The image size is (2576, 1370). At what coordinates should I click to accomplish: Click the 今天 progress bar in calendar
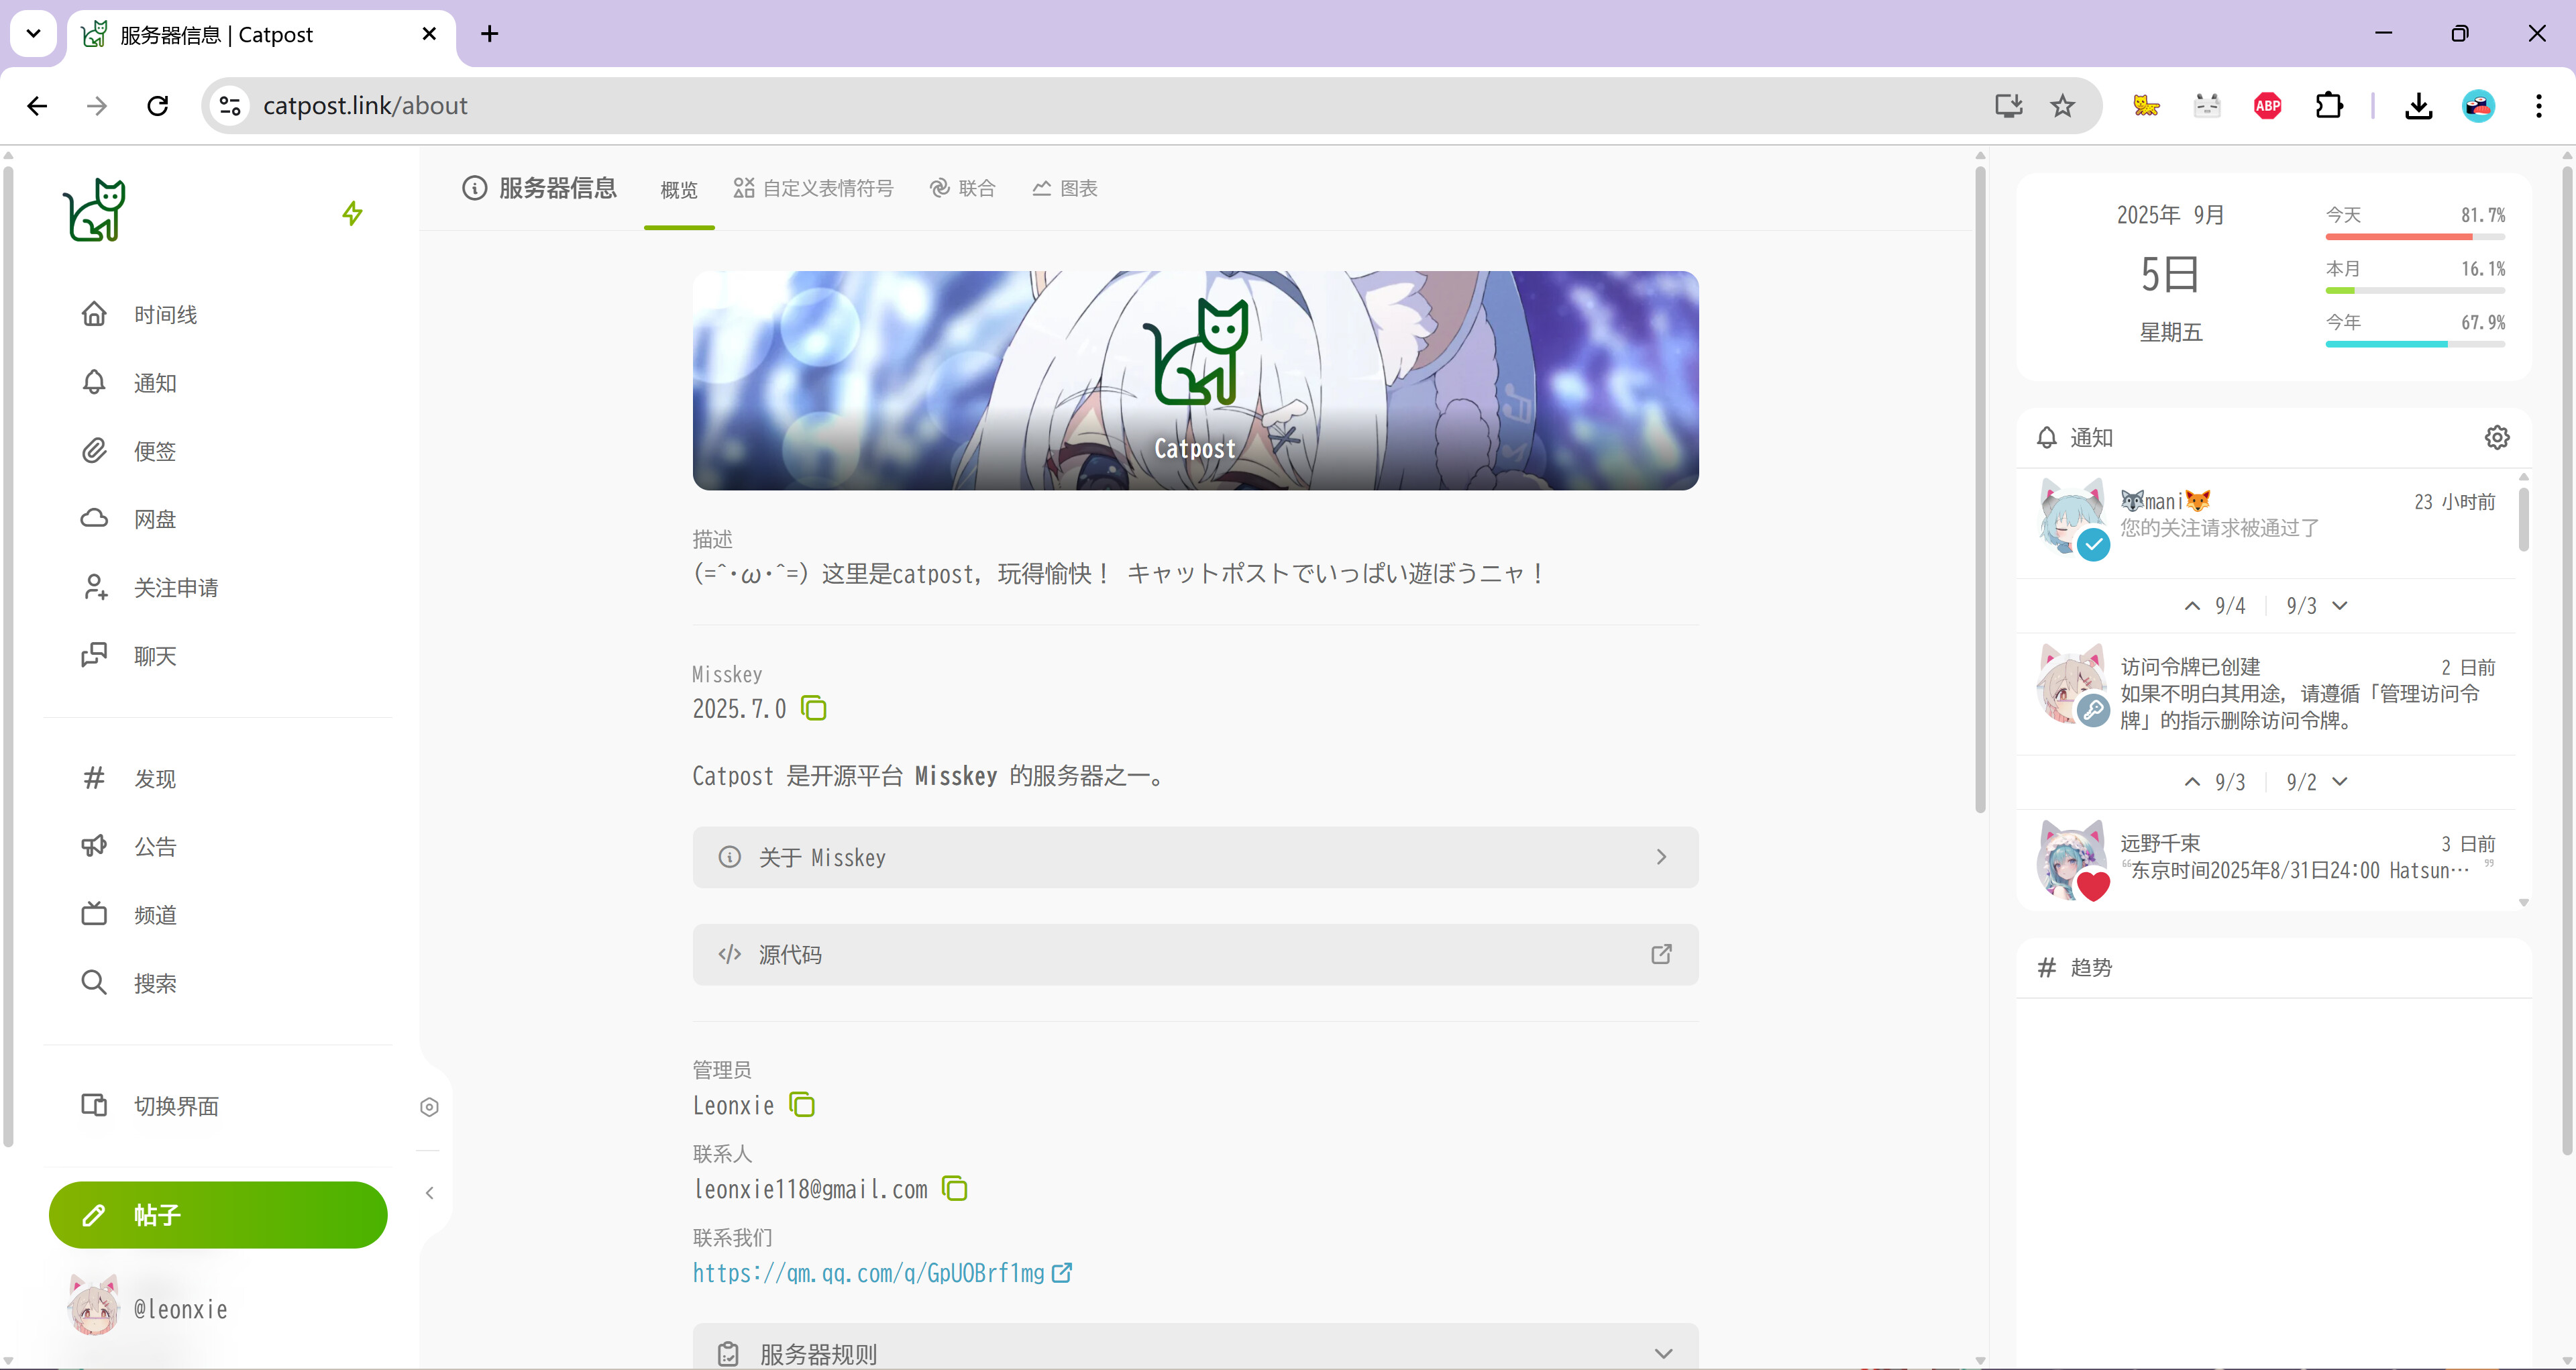[2414, 237]
